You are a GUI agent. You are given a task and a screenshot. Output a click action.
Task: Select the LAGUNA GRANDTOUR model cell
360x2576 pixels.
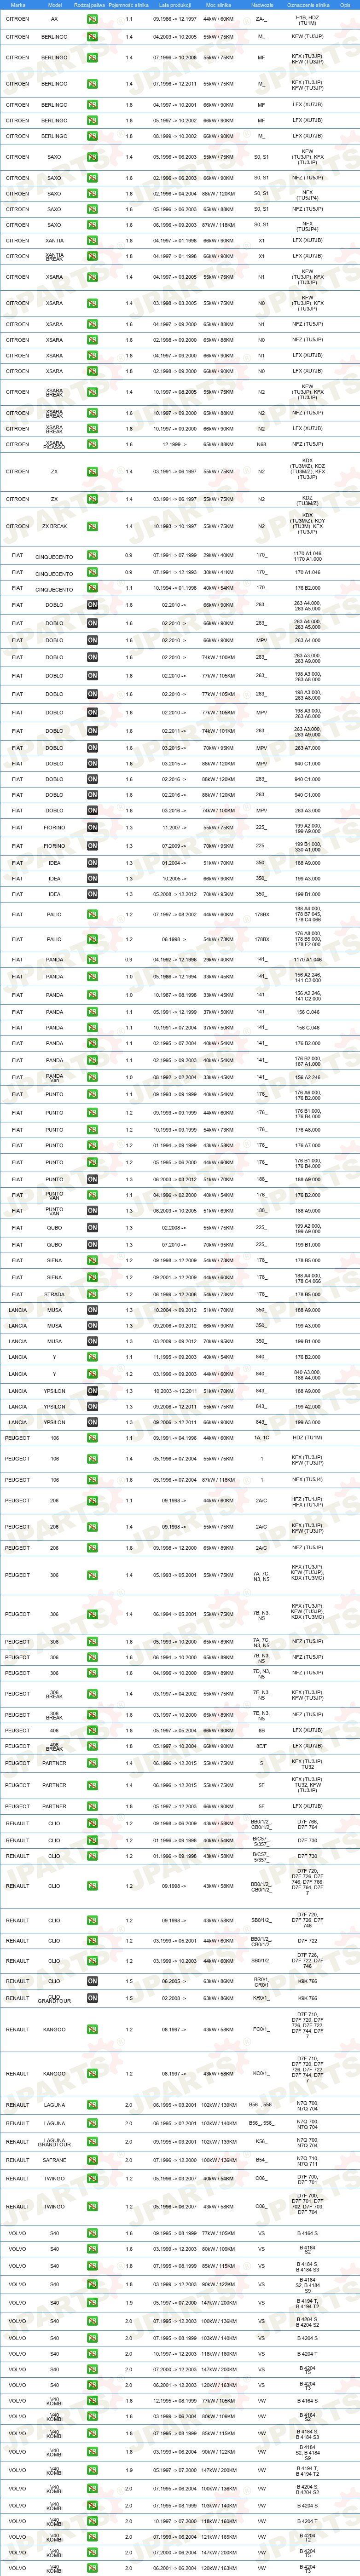(x=54, y=2142)
